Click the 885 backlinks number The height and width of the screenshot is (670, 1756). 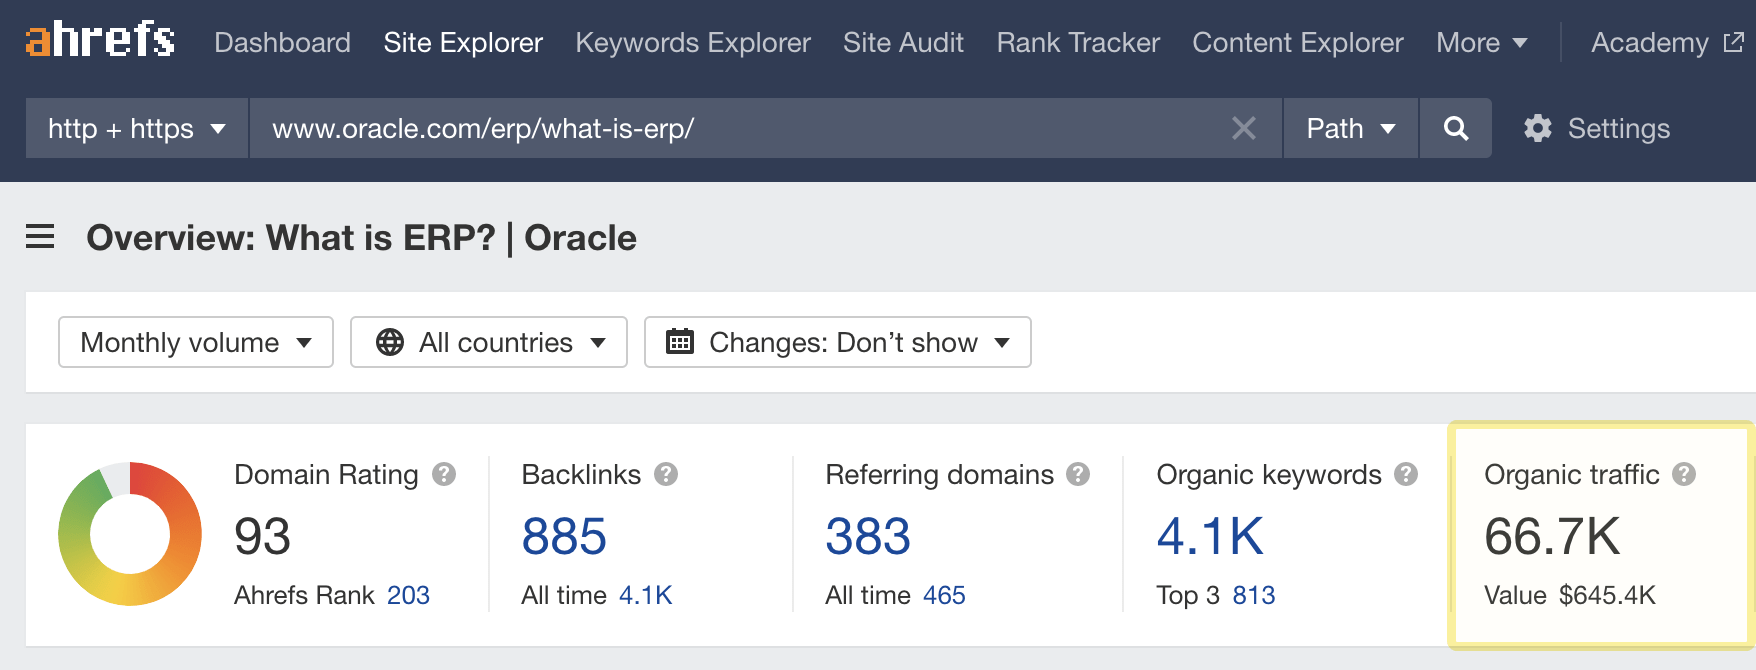564,536
